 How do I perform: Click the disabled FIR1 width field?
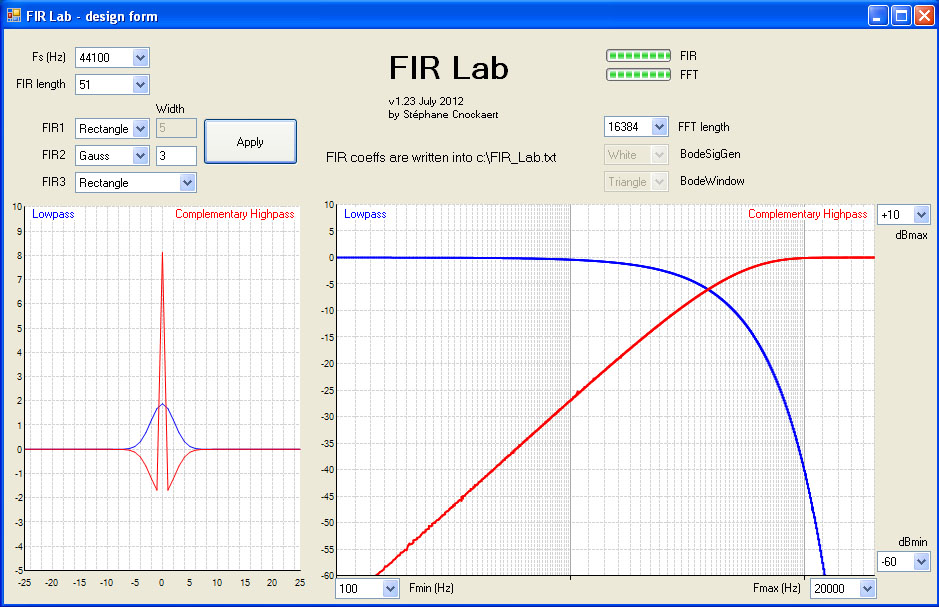click(x=176, y=128)
